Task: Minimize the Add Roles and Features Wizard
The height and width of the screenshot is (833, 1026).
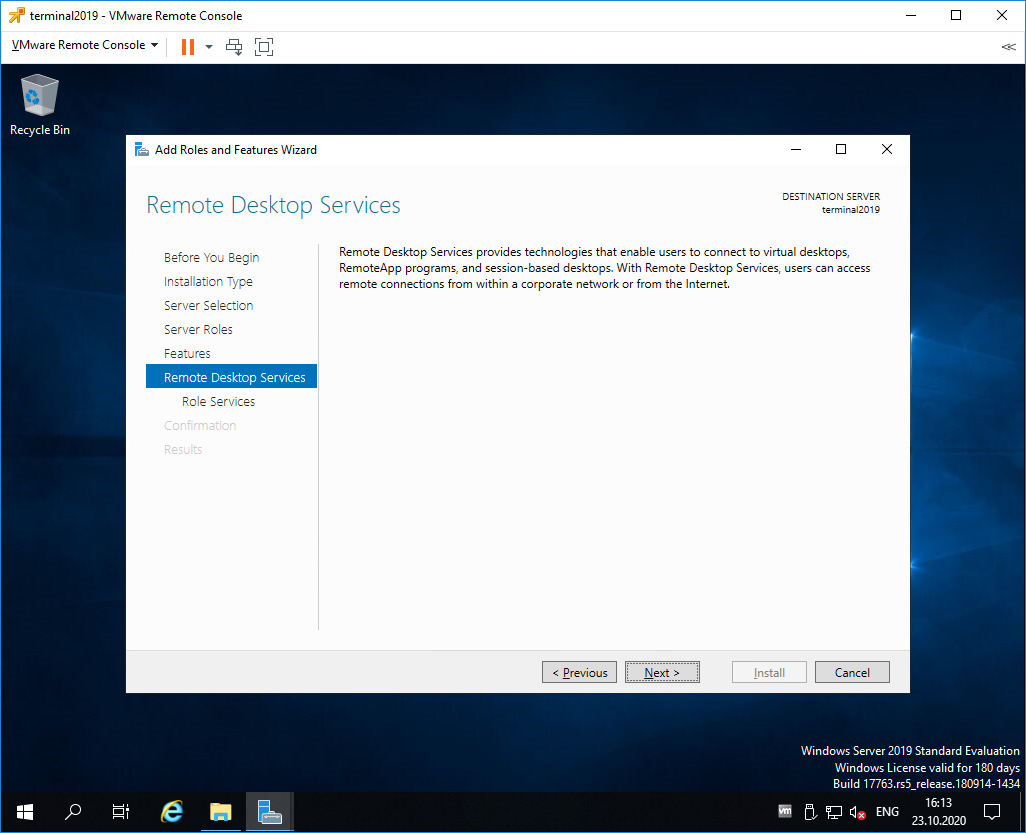Action: click(x=796, y=149)
